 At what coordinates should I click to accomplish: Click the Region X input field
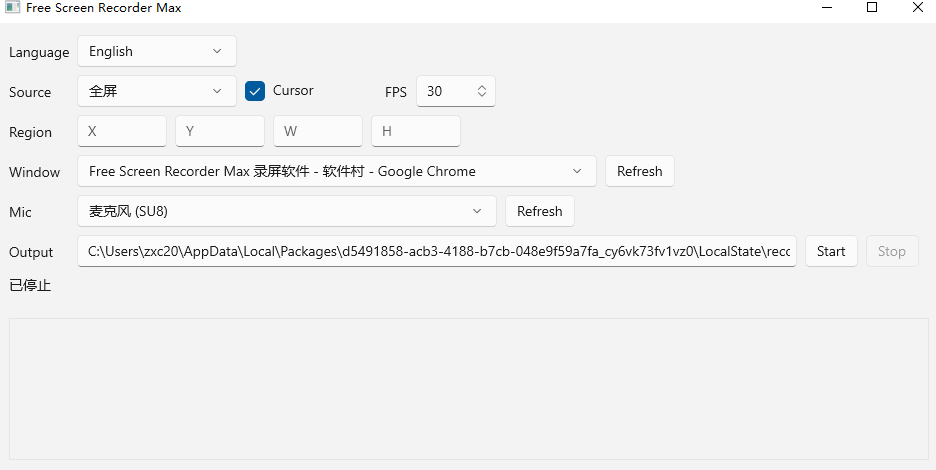(121, 131)
